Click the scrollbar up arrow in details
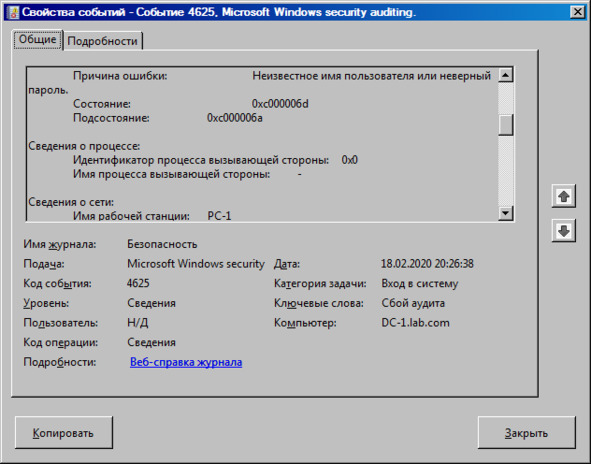The height and width of the screenshot is (464, 591). click(505, 75)
